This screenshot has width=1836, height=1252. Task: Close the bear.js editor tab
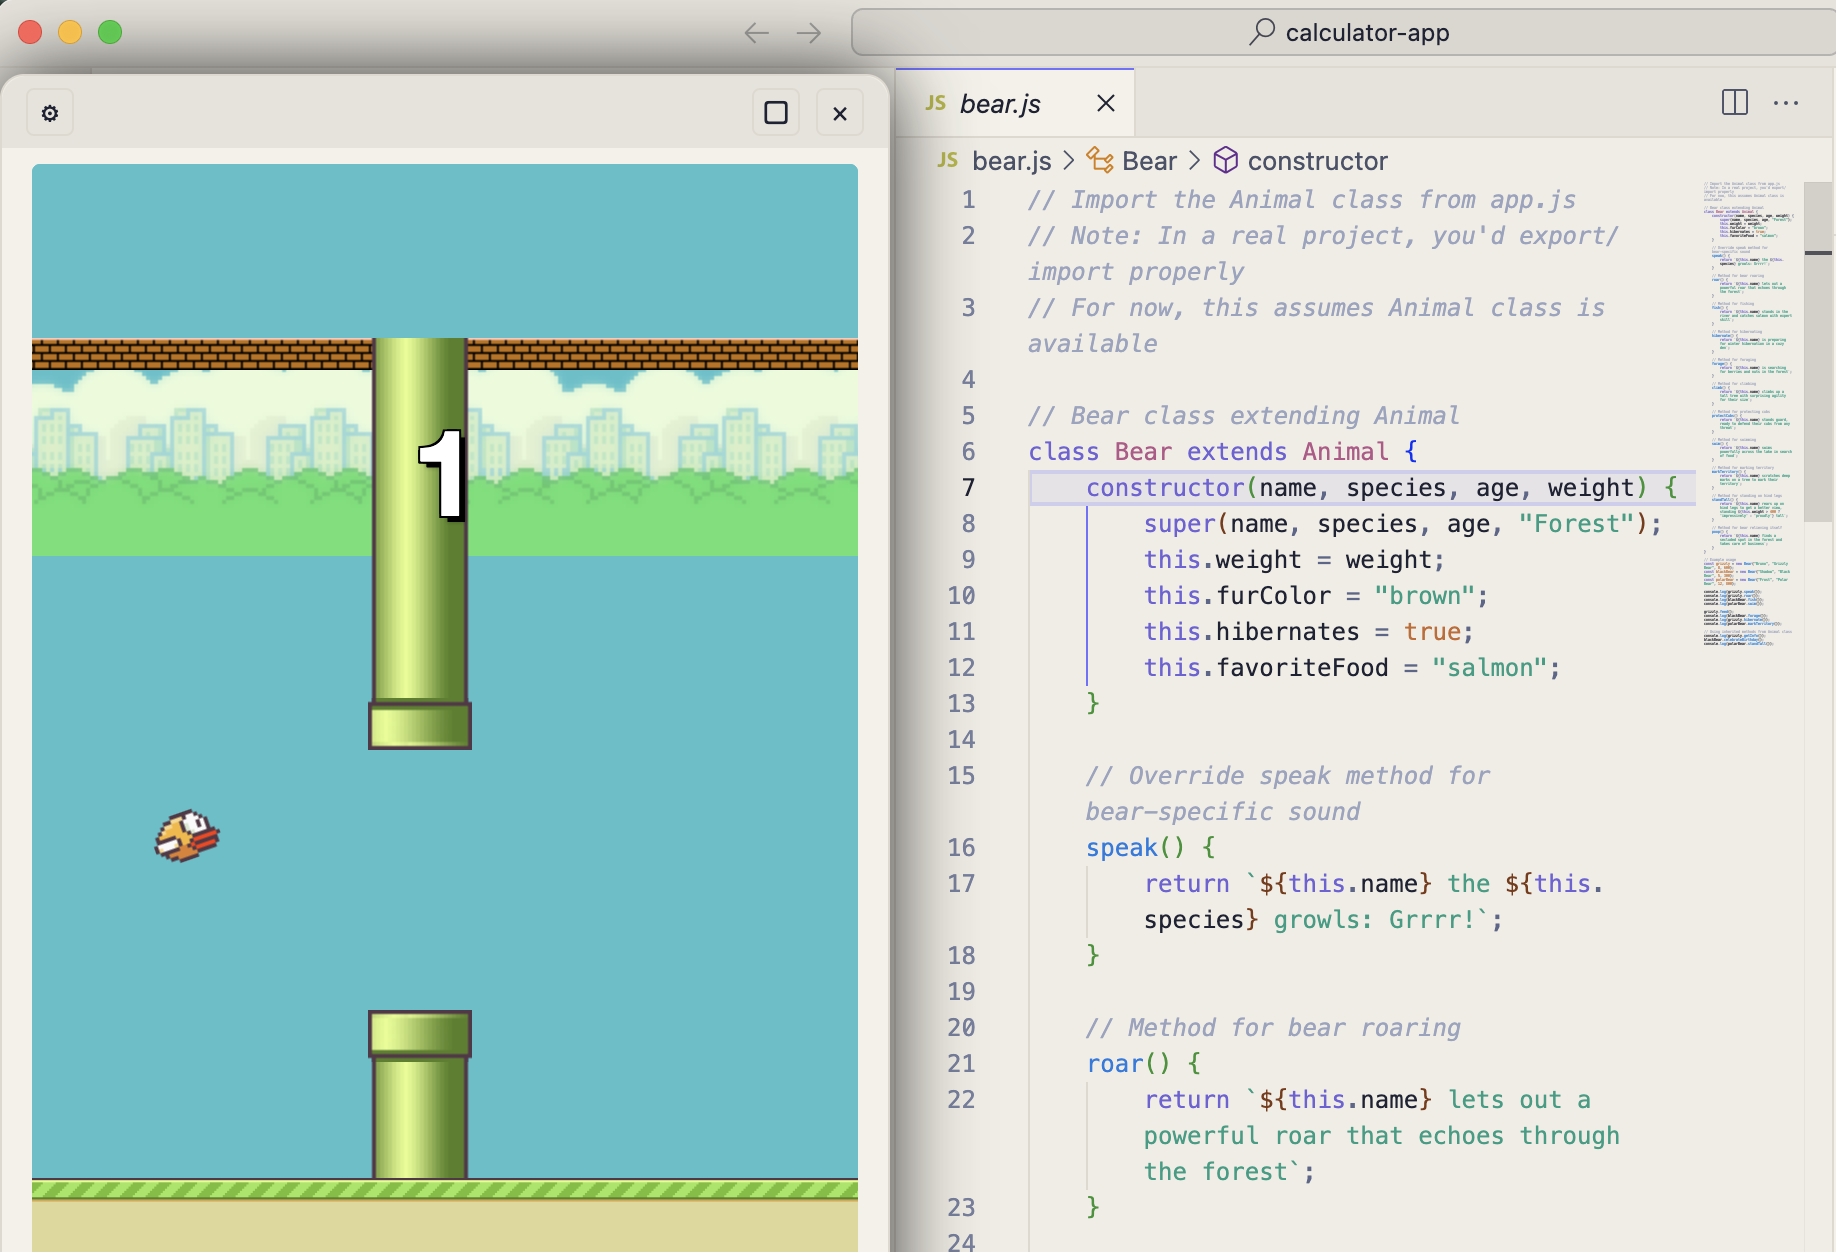1106,103
